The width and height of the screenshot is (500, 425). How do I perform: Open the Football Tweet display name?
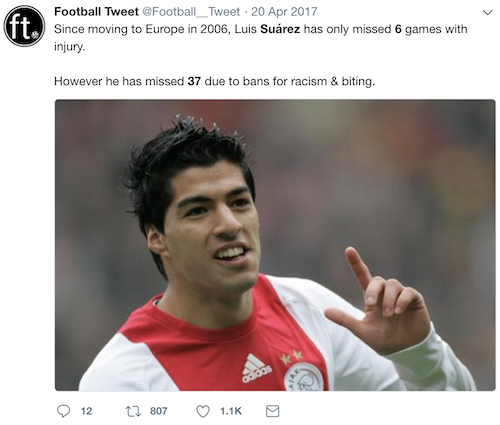(x=96, y=12)
